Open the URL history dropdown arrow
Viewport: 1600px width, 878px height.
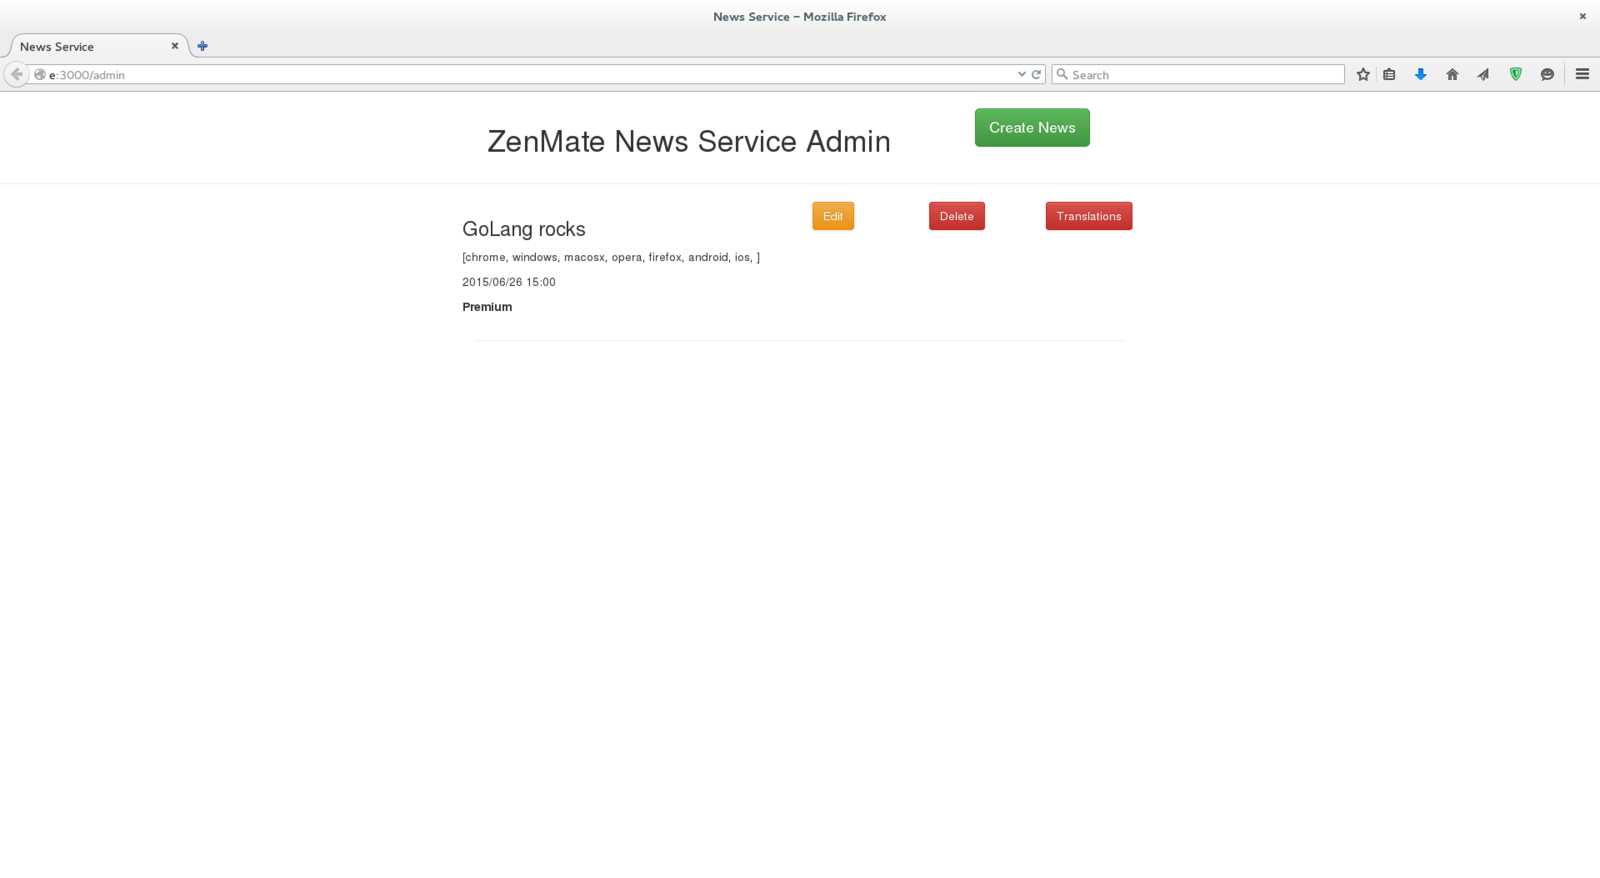tap(1021, 74)
